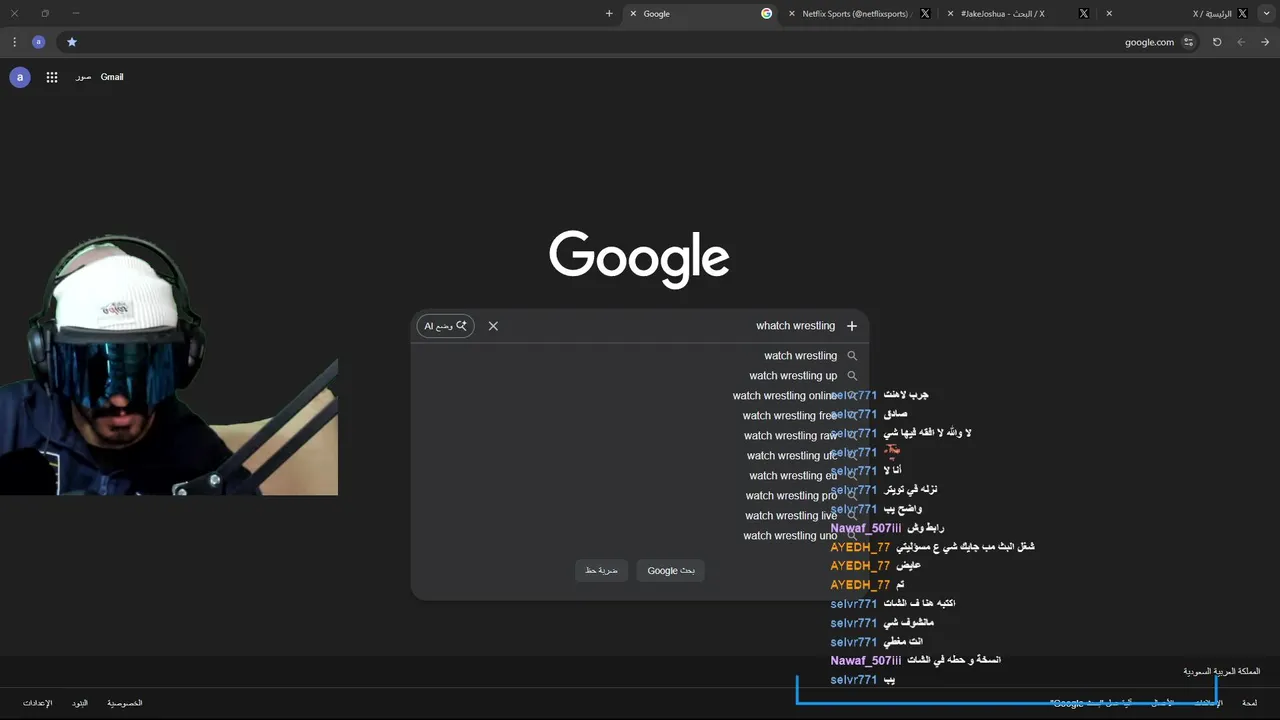This screenshot has height=720, width=1280.
Task: Click the magnifier beside 'watch wrestling up'
Action: coord(852,376)
